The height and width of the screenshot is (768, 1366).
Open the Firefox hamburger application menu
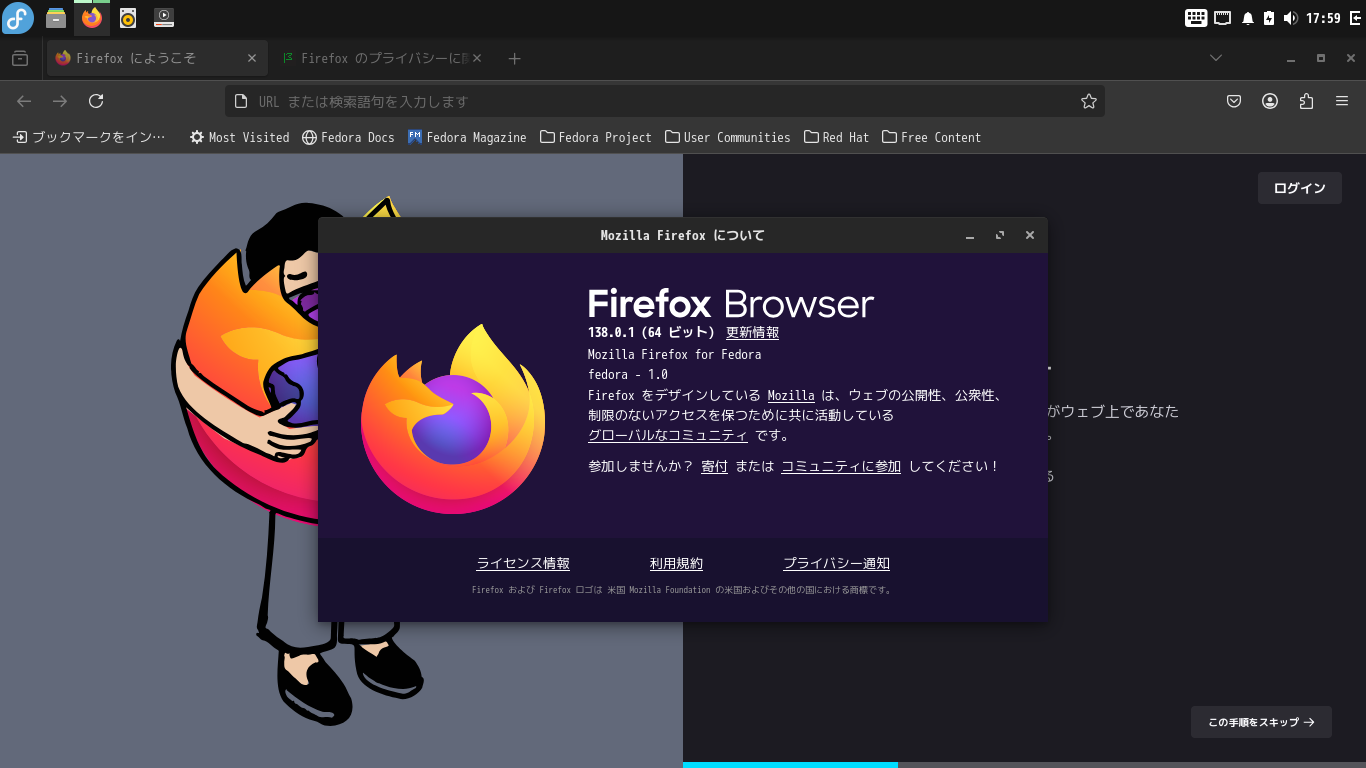(x=1342, y=101)
